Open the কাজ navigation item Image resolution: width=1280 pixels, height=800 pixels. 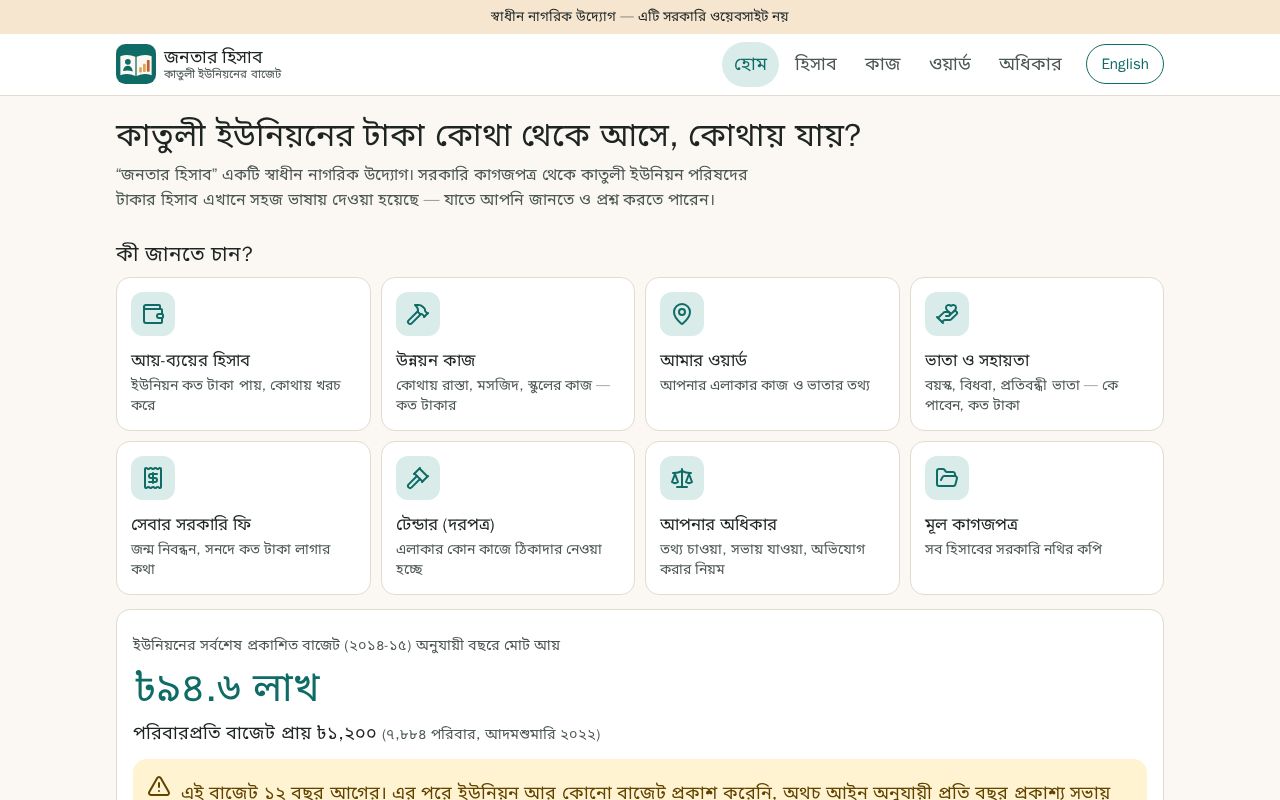click(883, 64)
